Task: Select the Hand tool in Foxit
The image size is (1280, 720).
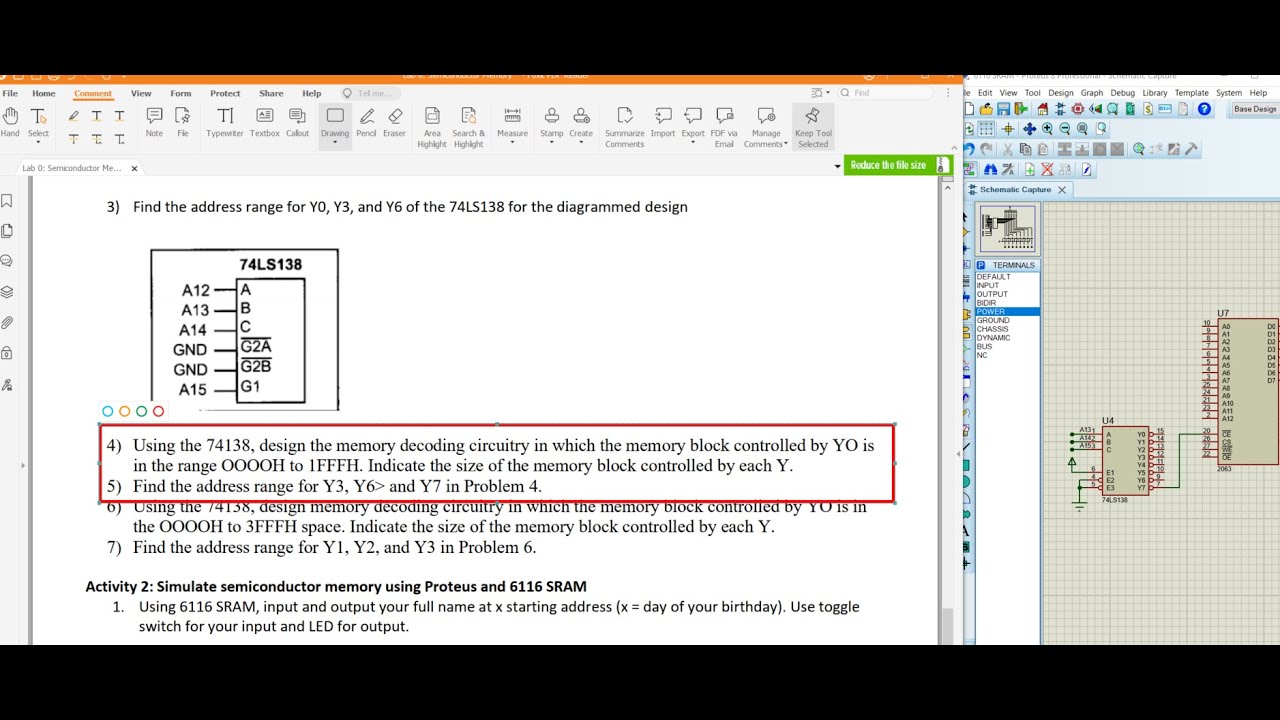Action: [10, 122]
